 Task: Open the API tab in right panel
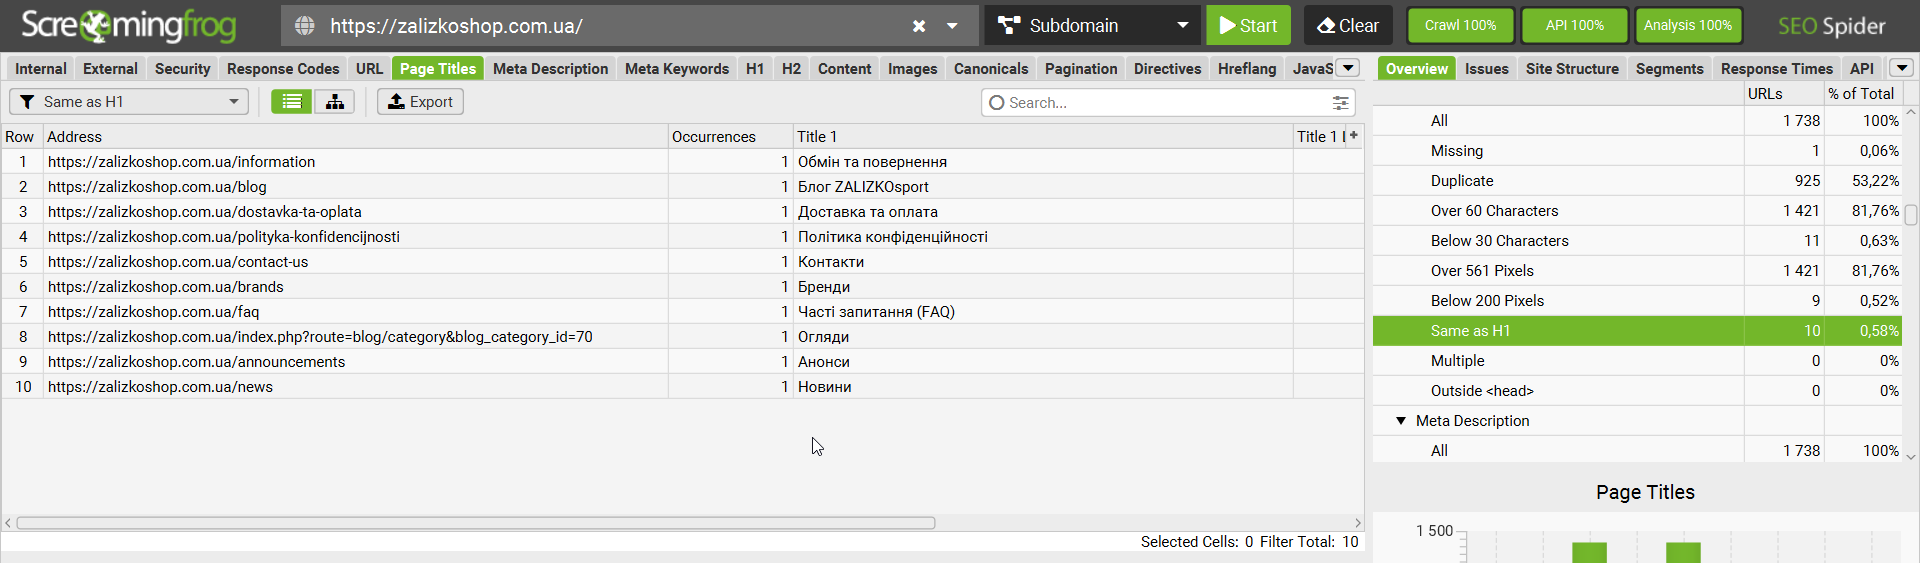pyautogui.click(x=1861, y=68)
